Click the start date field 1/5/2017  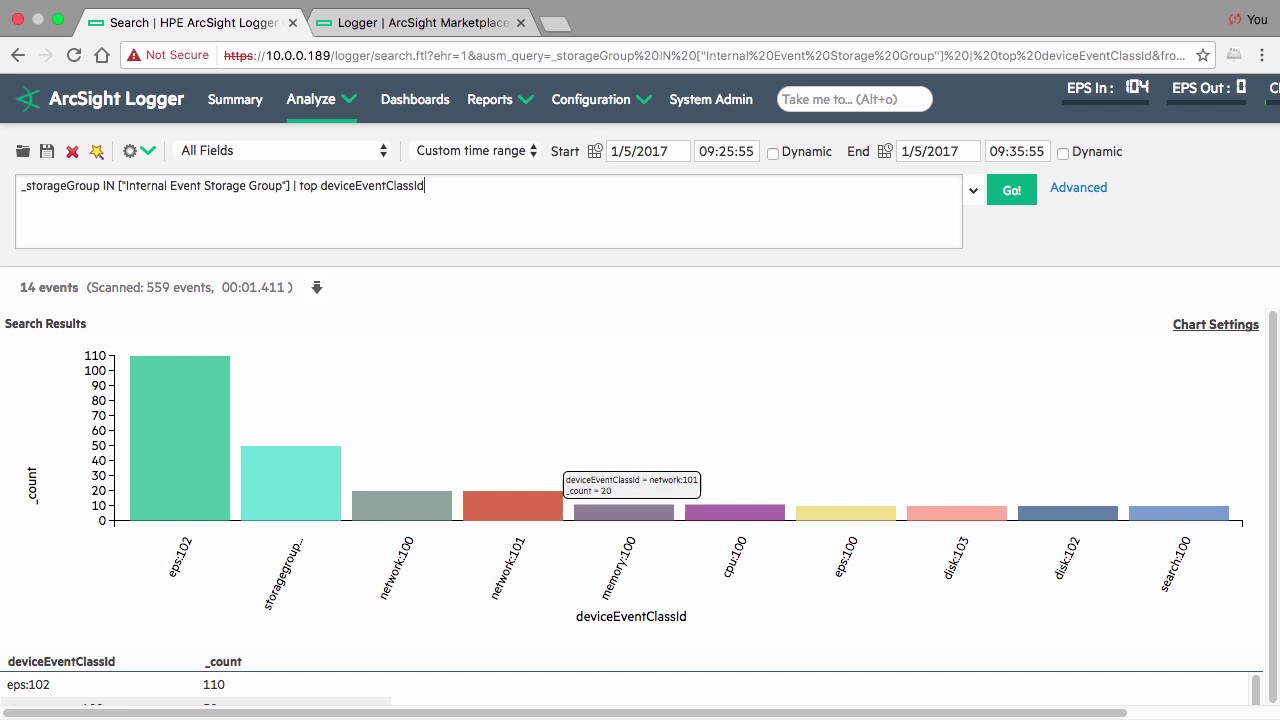coord(648,151)
